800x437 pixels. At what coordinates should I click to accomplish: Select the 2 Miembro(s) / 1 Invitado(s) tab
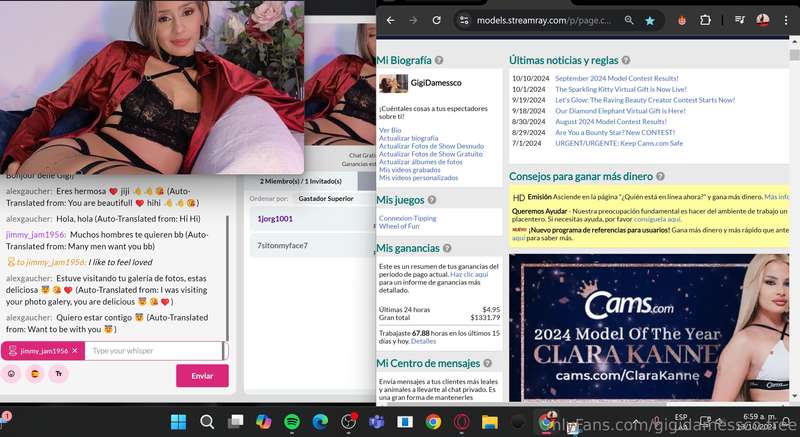click(301, 181)
